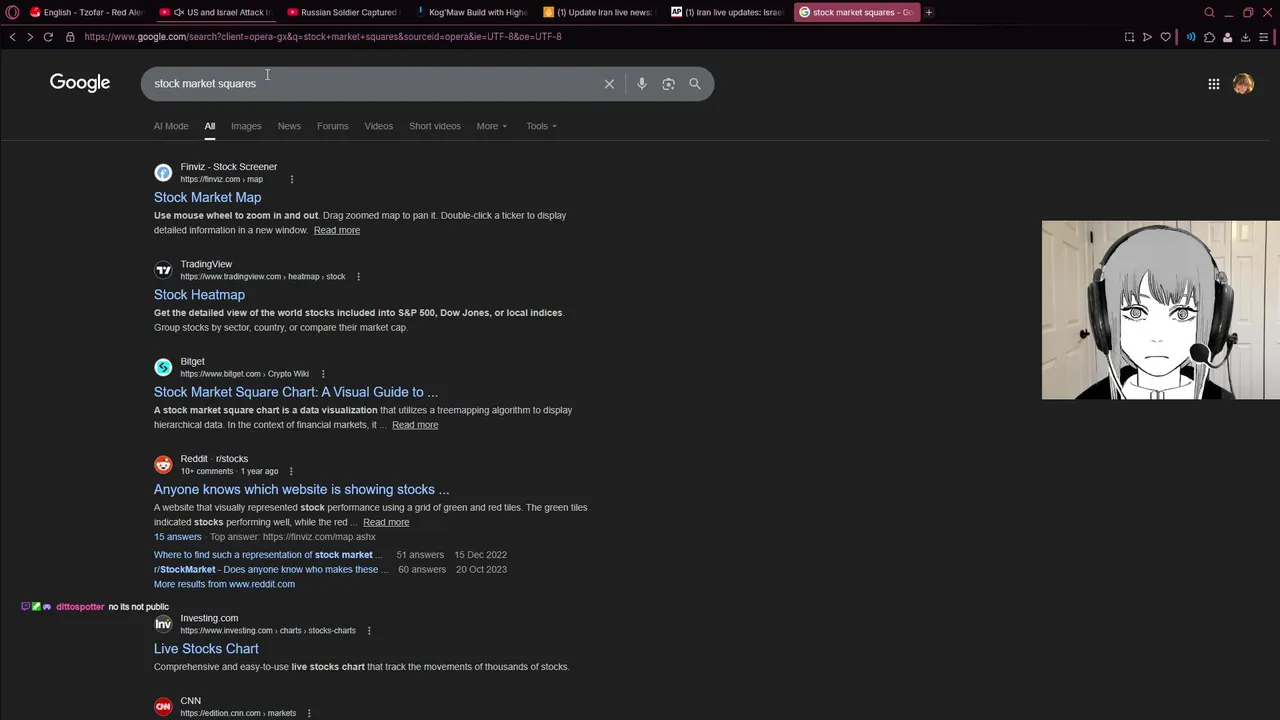Switch to Kog'Maw Build browser tab
The width and height of the screenshot is (1280, 720).
tap(471, 12)
